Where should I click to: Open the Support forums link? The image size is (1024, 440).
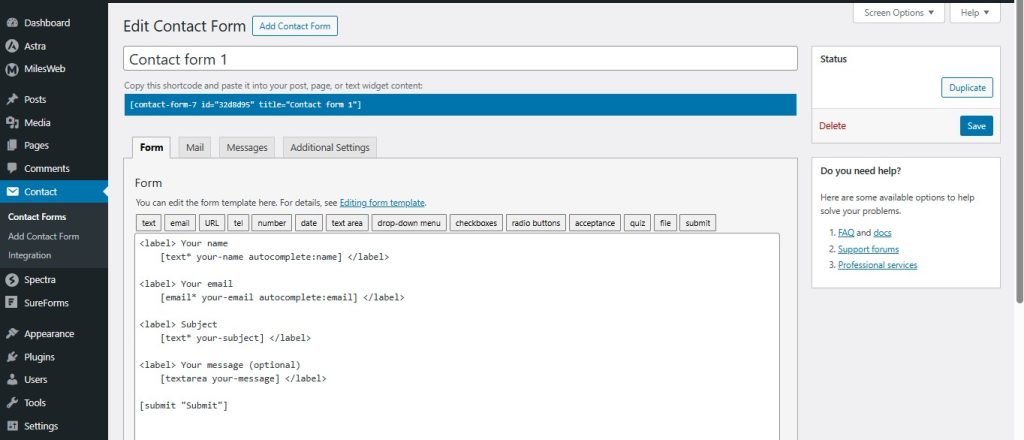pyautogui.click(x=868, y=249)
